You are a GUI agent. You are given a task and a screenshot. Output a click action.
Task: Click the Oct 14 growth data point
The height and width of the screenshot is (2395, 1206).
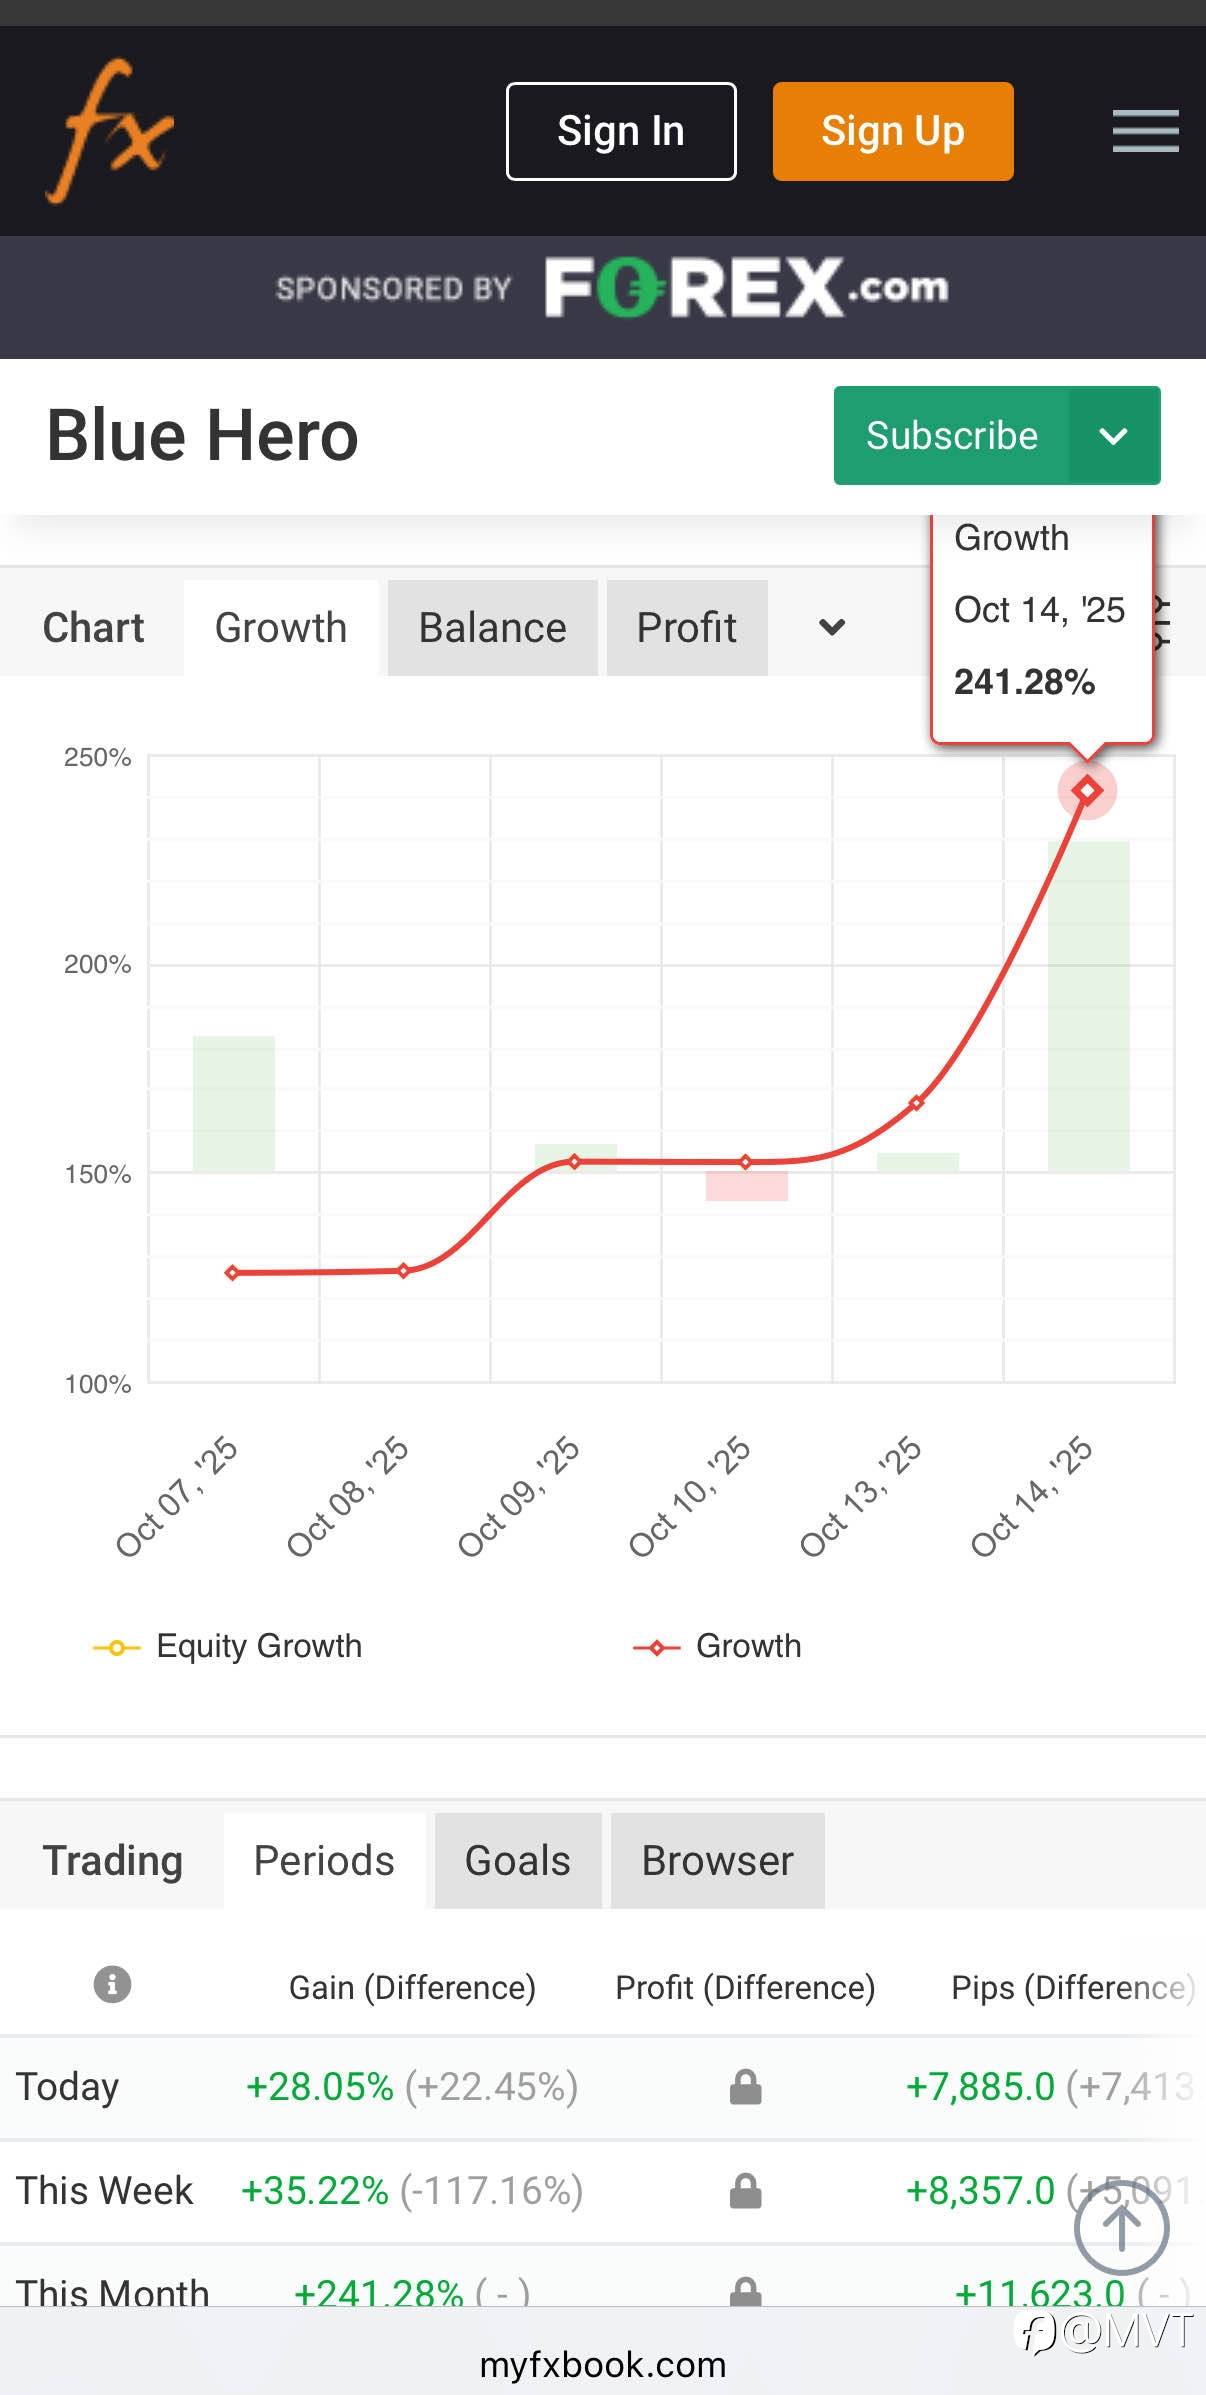[1087, 791]
